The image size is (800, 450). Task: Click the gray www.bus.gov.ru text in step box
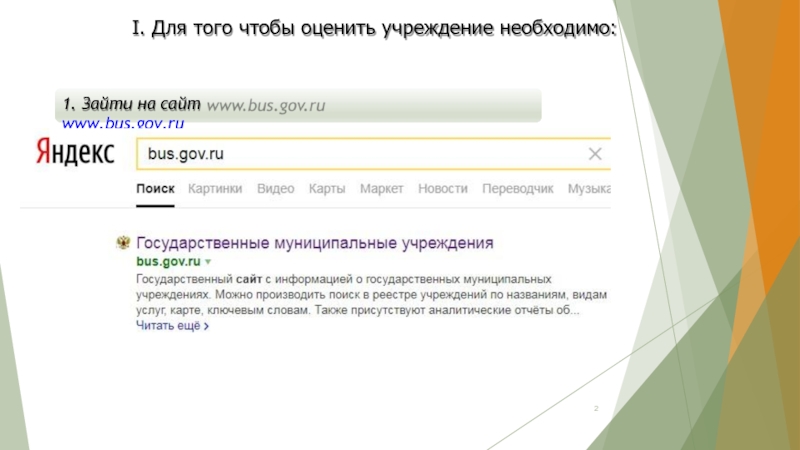click(266, 105)
